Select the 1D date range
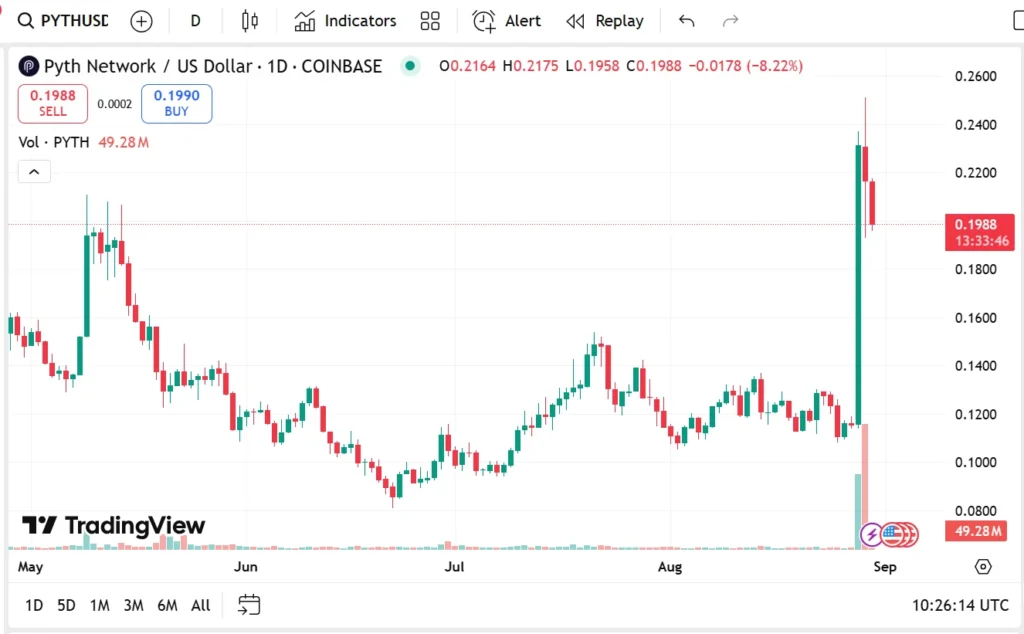1024x634 pixels. click(34, 605)
